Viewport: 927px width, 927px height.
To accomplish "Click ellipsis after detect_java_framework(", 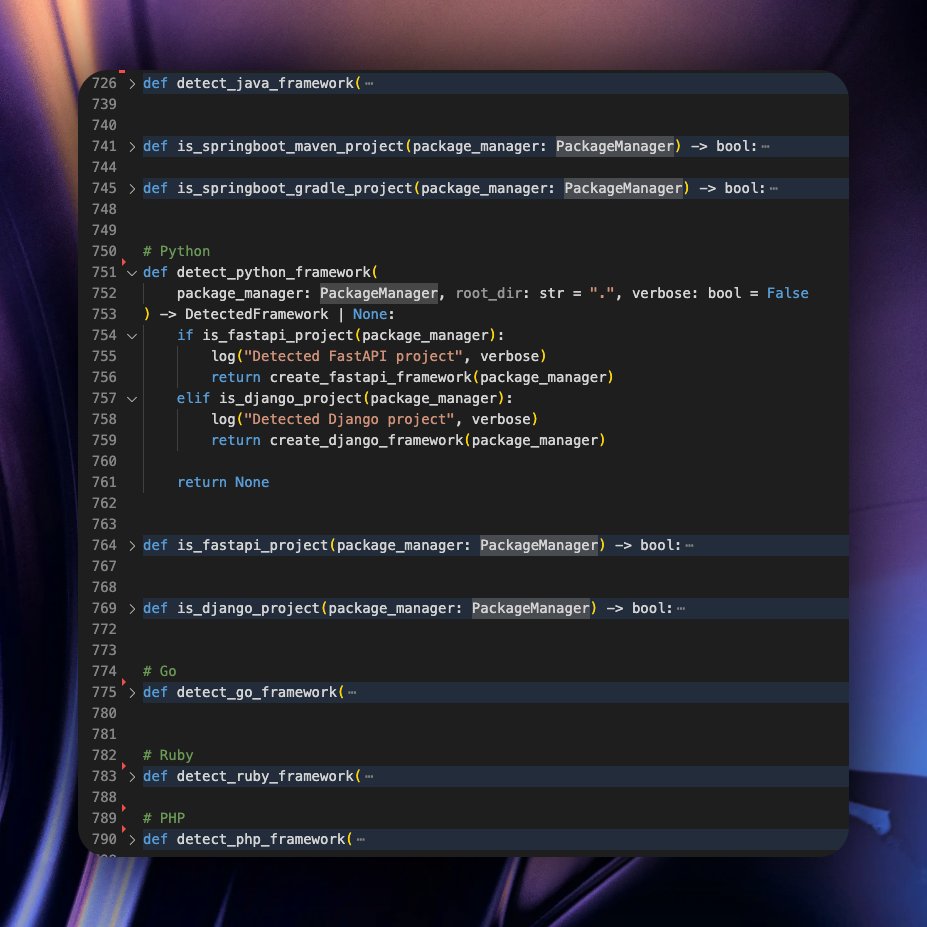I will tap(369, 84).
